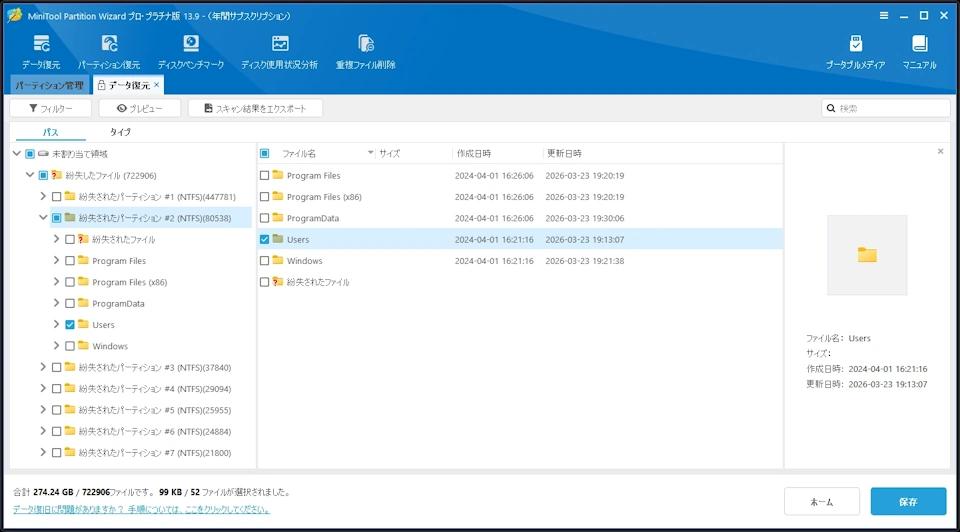Toggle select-all checkbox in file list header

coord(264,154)
